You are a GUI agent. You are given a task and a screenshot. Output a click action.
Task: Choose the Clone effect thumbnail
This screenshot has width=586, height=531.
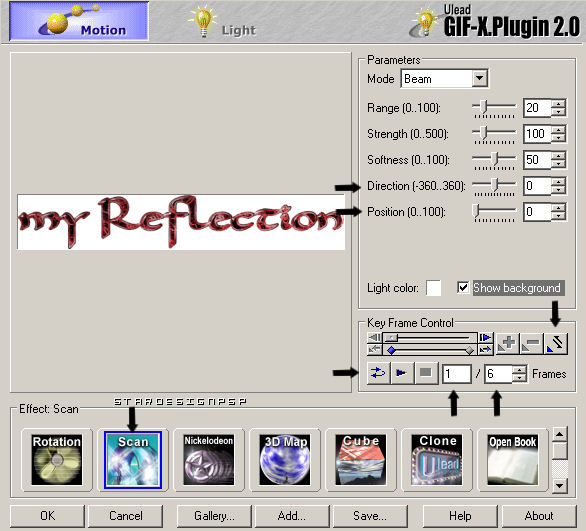pos(437,460)
